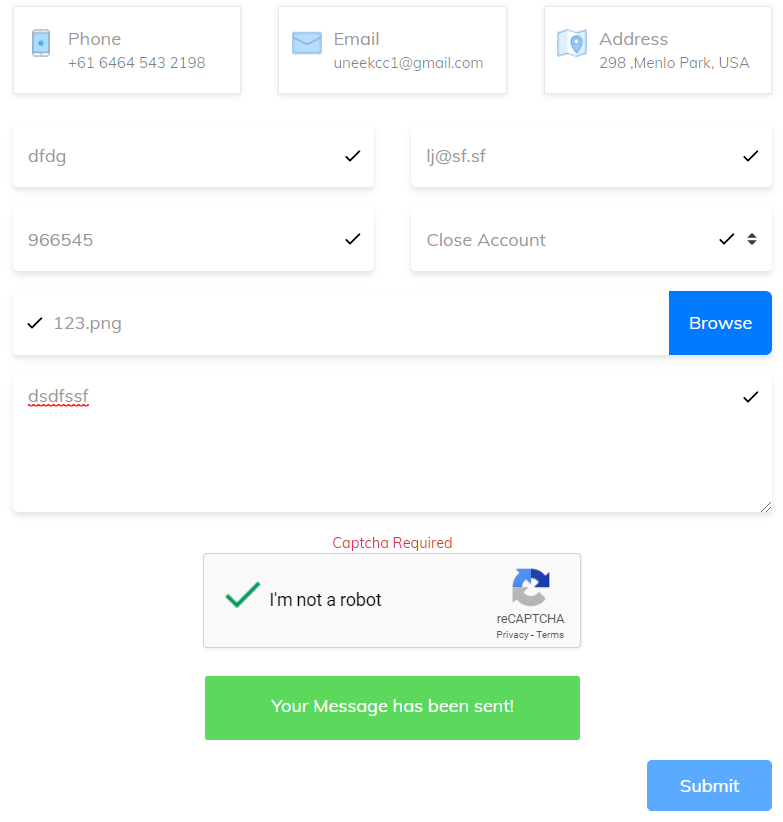Click the Your Message has been sent banner

pos(392,707)
